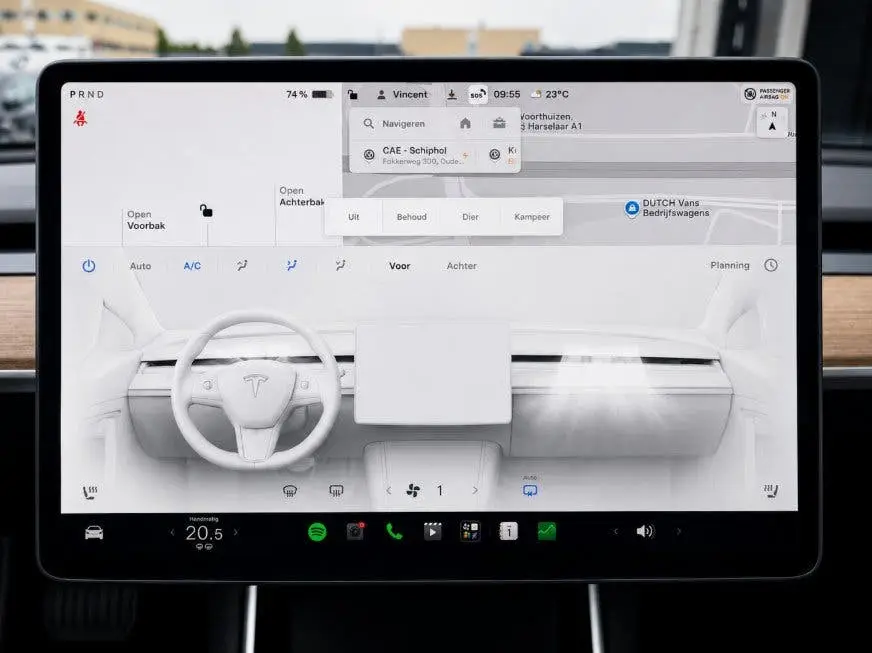Open the dashcam camera app
Viewport: 872px width, 653px height.
point(355,532)
